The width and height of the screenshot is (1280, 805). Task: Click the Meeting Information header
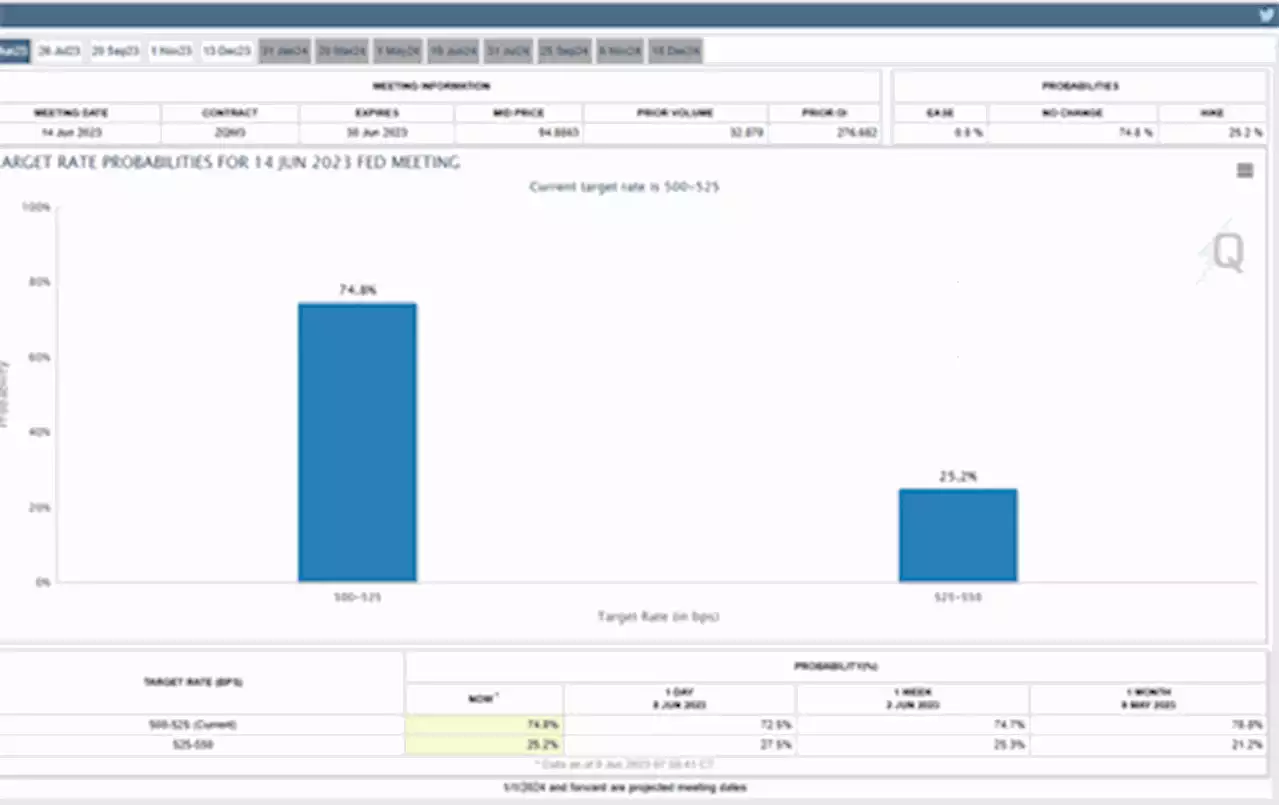coord(431,86)
